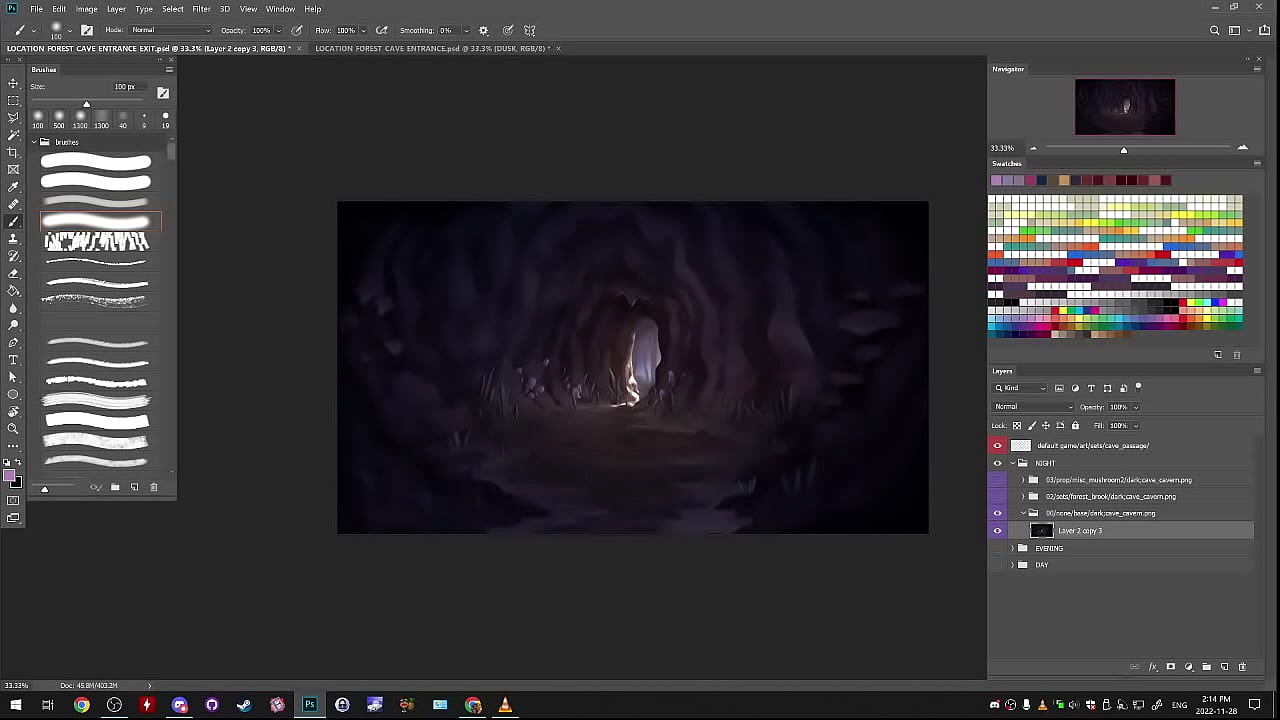
Task: Show the EVENING layer group
Action: click(x=997, y=548)
